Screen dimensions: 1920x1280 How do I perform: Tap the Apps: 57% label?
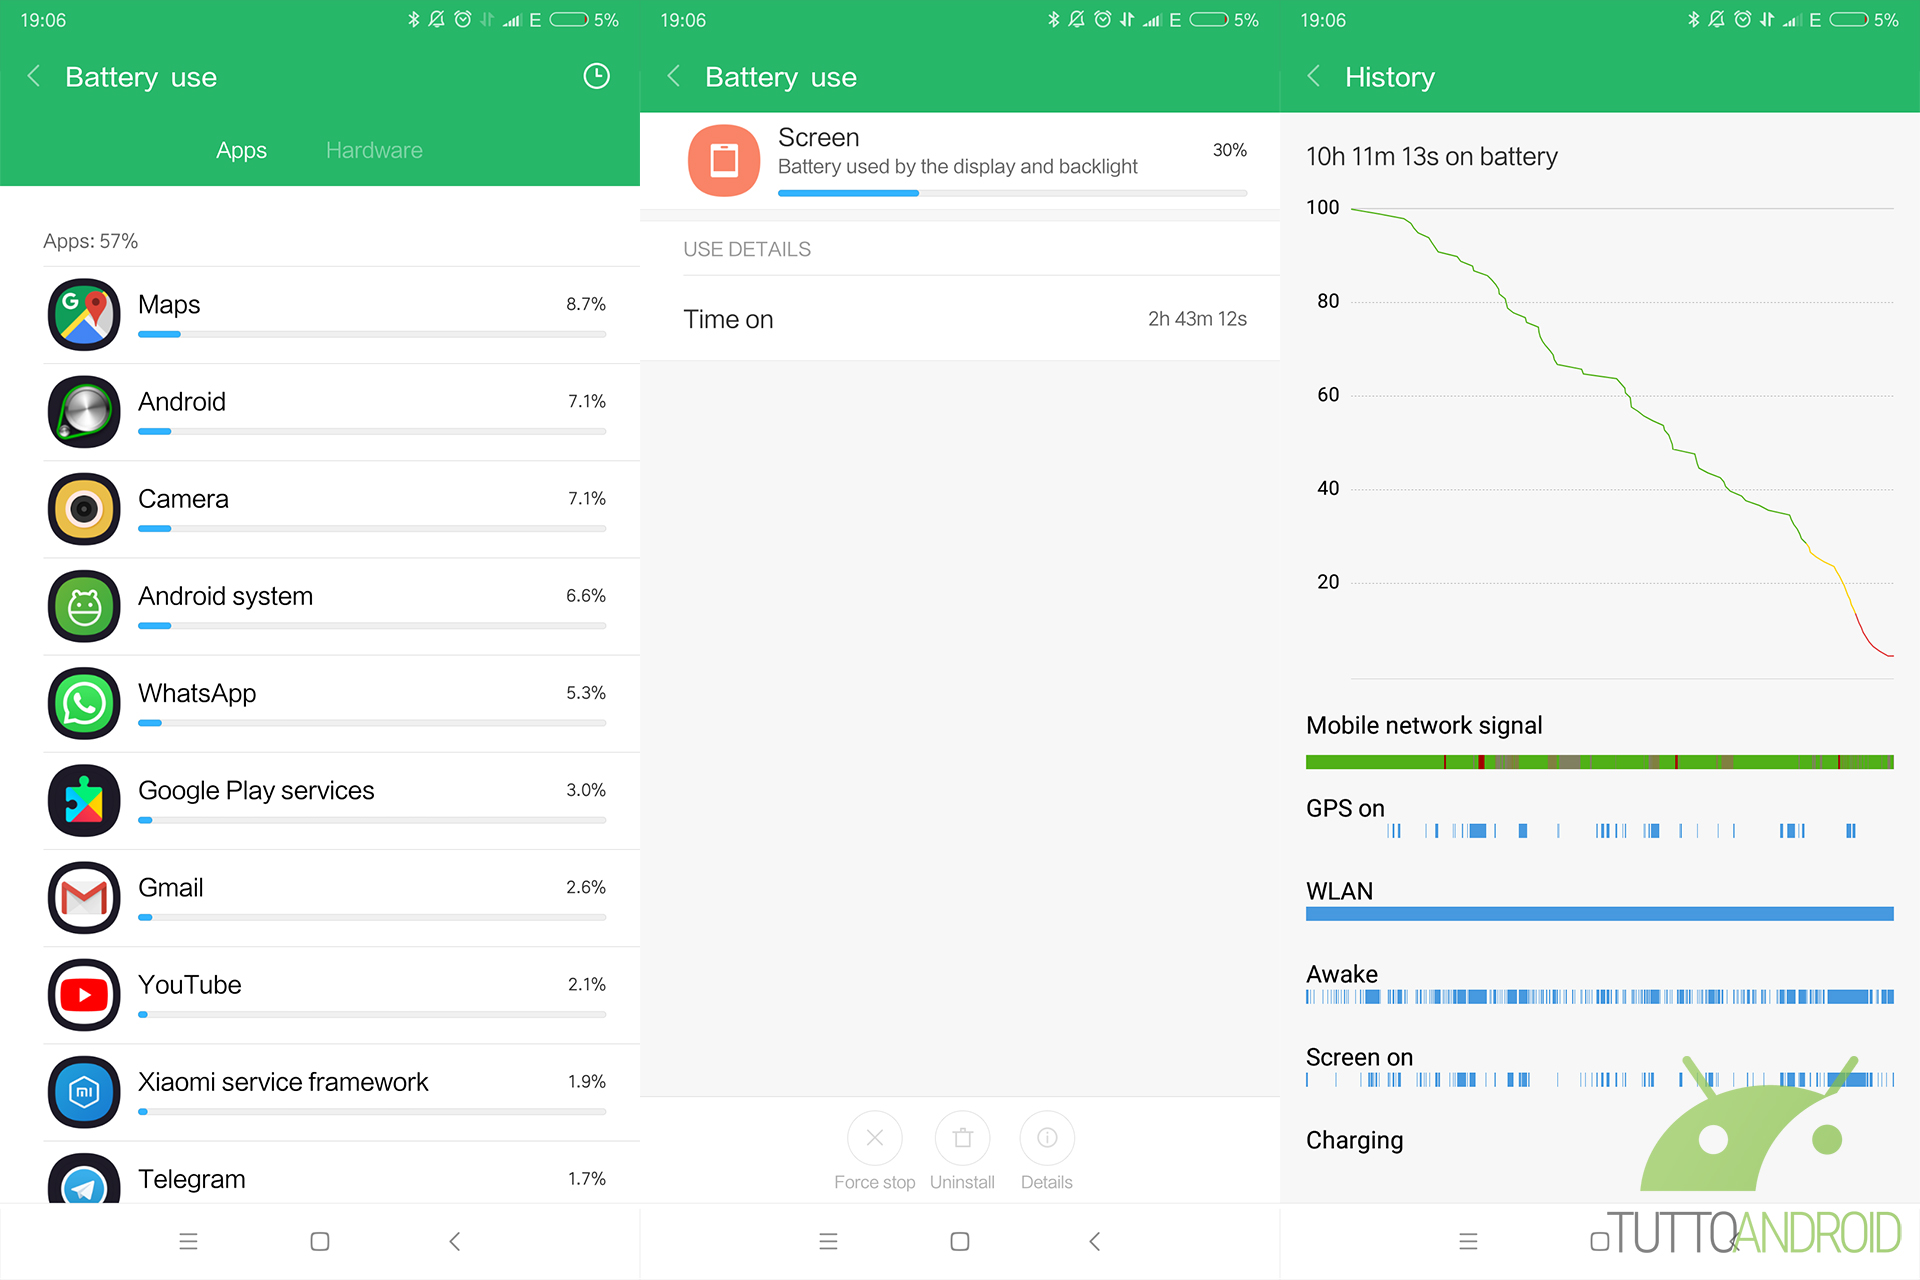coord(90,241)
